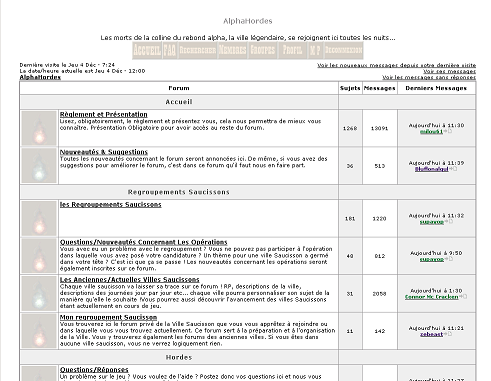Image resolution: width=491 pixels, height=381 pixels.
Task: Click the Messages column header
Action: pos(380,88)
